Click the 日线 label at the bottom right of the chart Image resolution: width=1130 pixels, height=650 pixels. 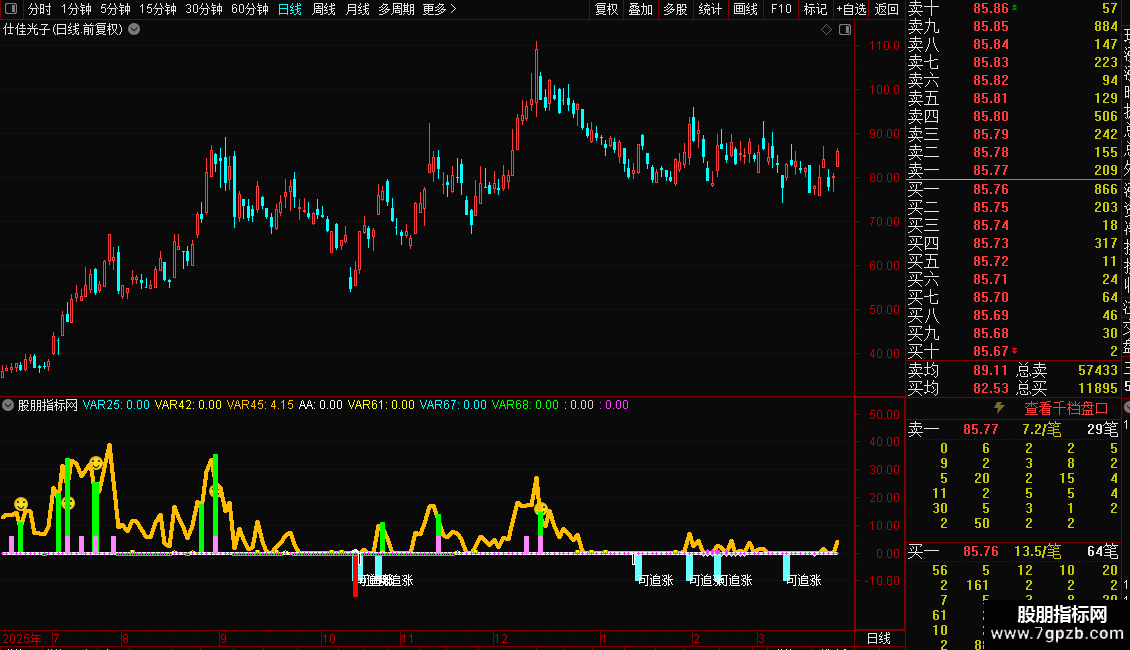click(877, 638)
